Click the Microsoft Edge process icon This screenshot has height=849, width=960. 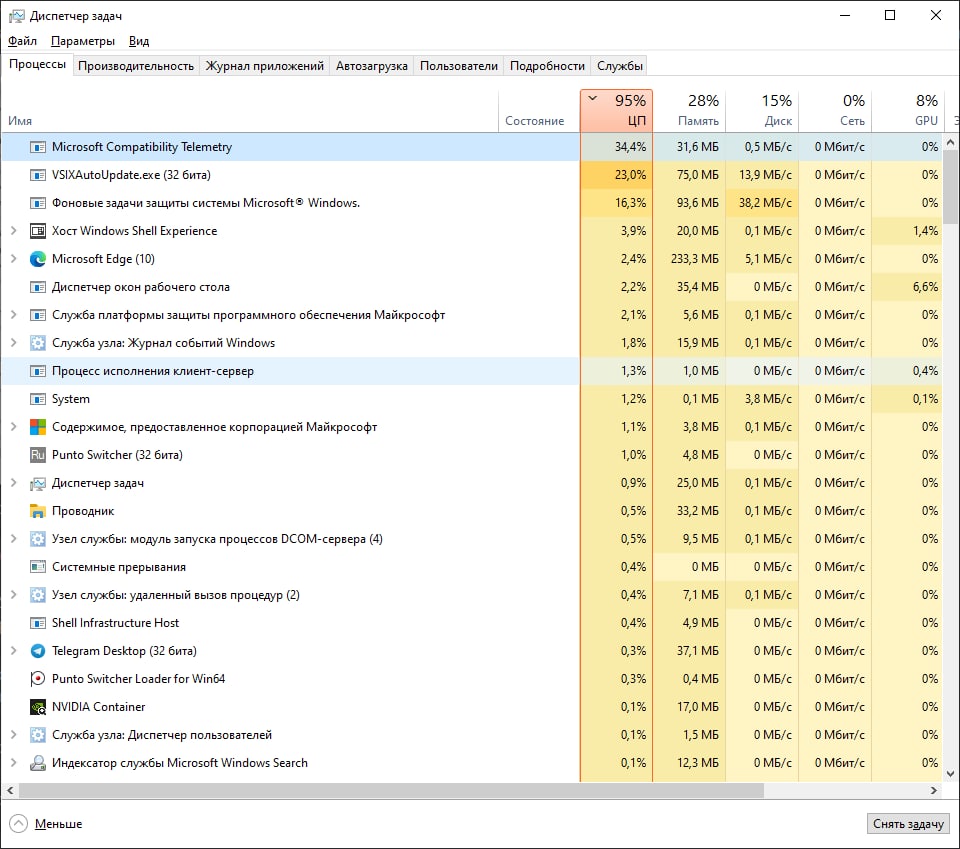coord(38,259)
